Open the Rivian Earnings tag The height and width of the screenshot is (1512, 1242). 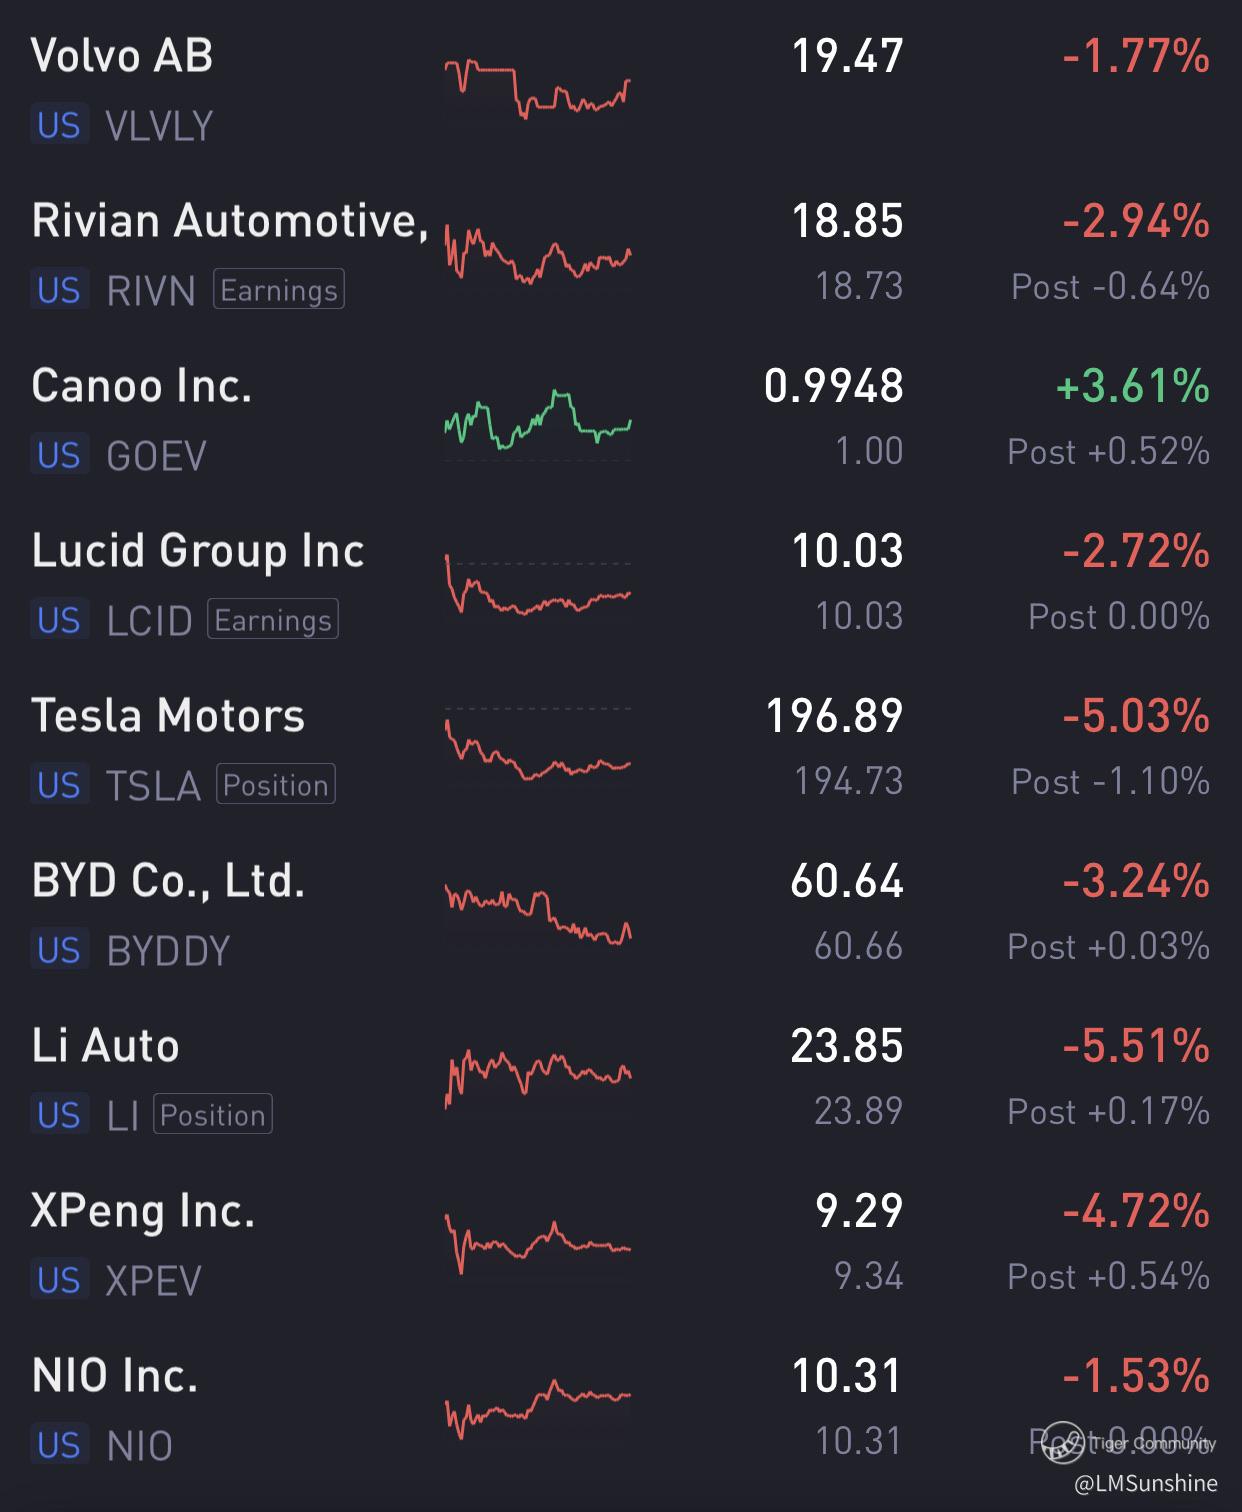279,290
